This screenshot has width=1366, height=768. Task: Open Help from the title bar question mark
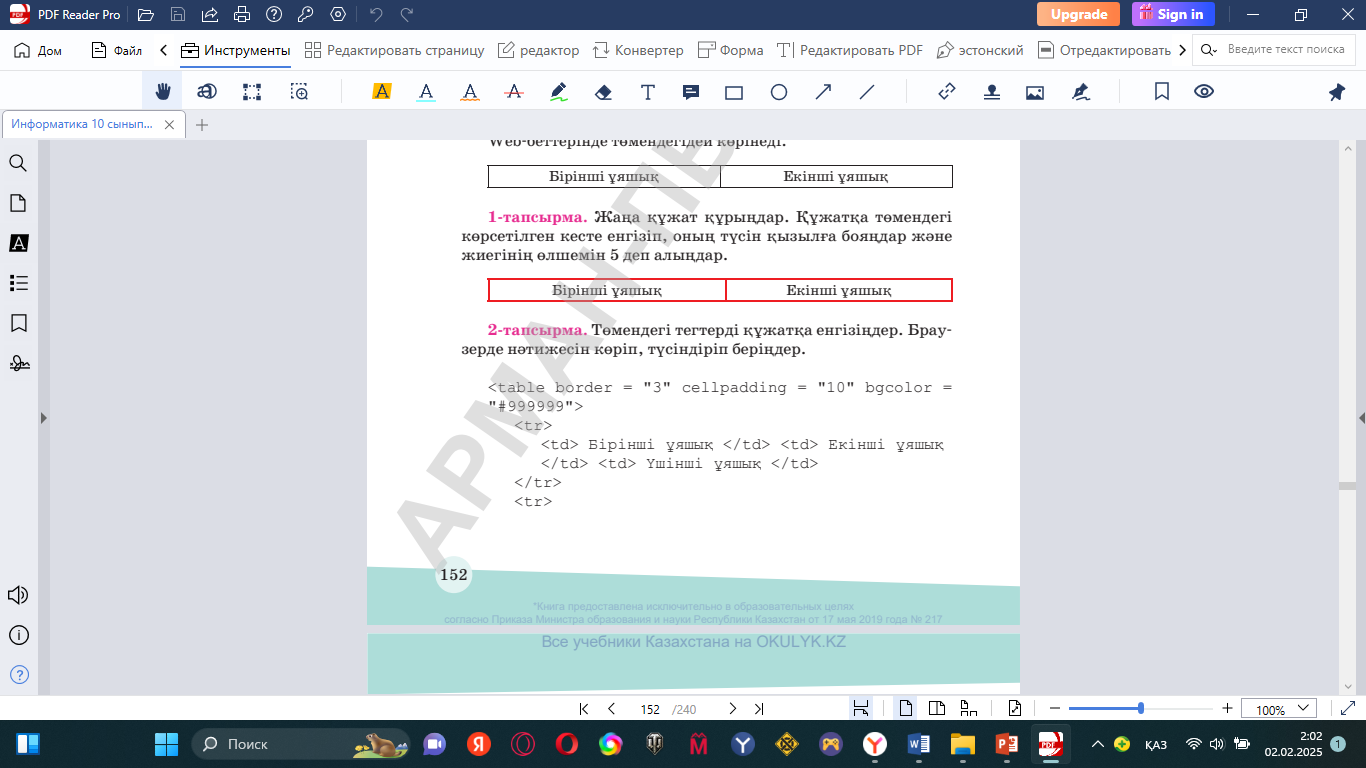[274, 15]
